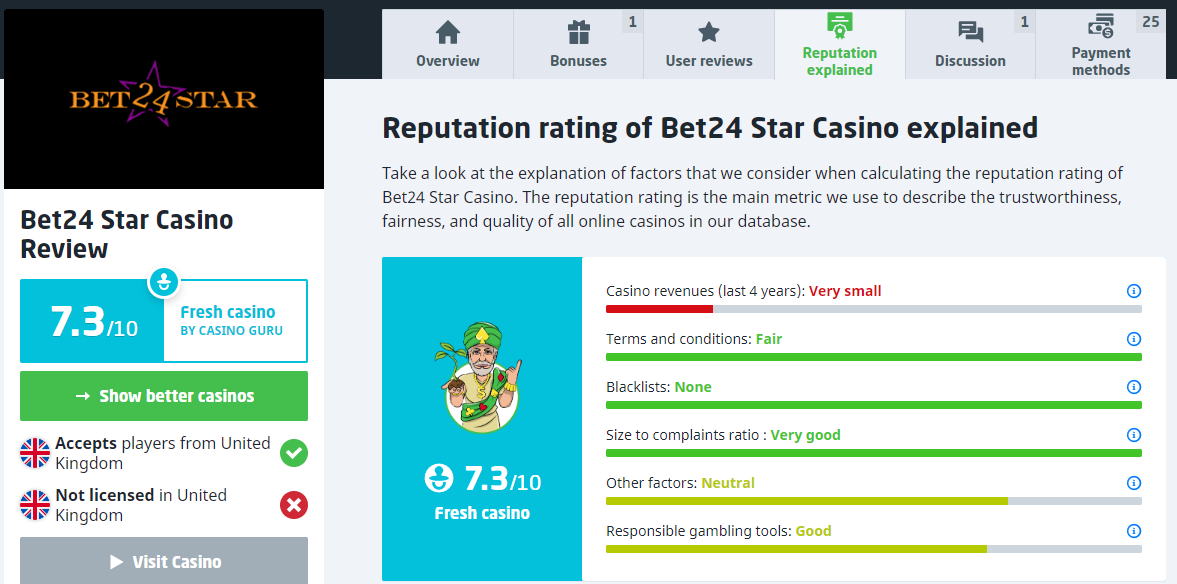Open the Discussion tab
This screenshot has height=584, width=1177.
click(x=970, y=45)
